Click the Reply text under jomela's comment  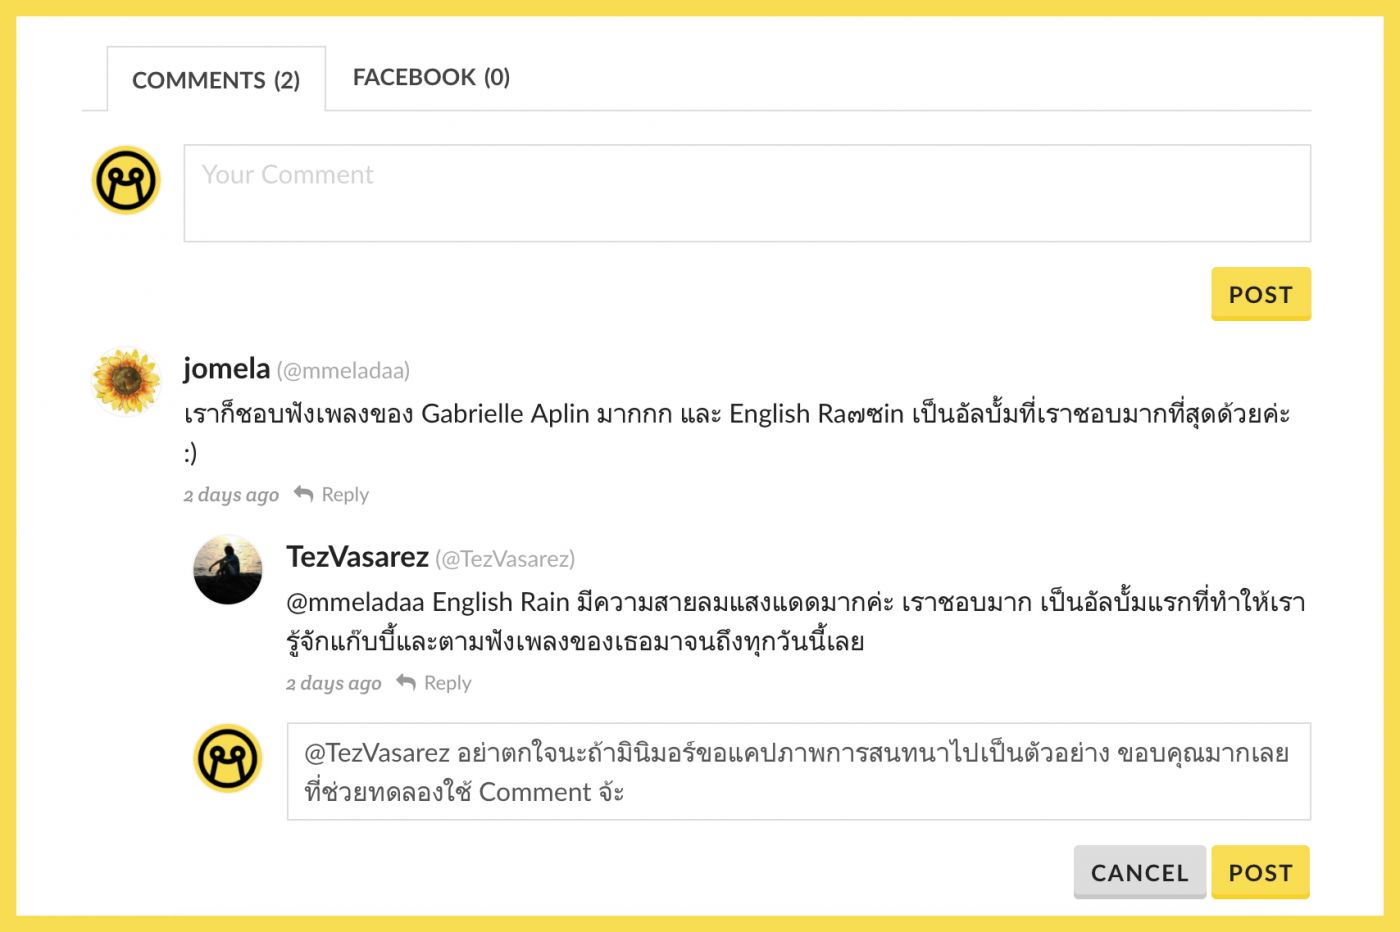click(x=345, y=495)
